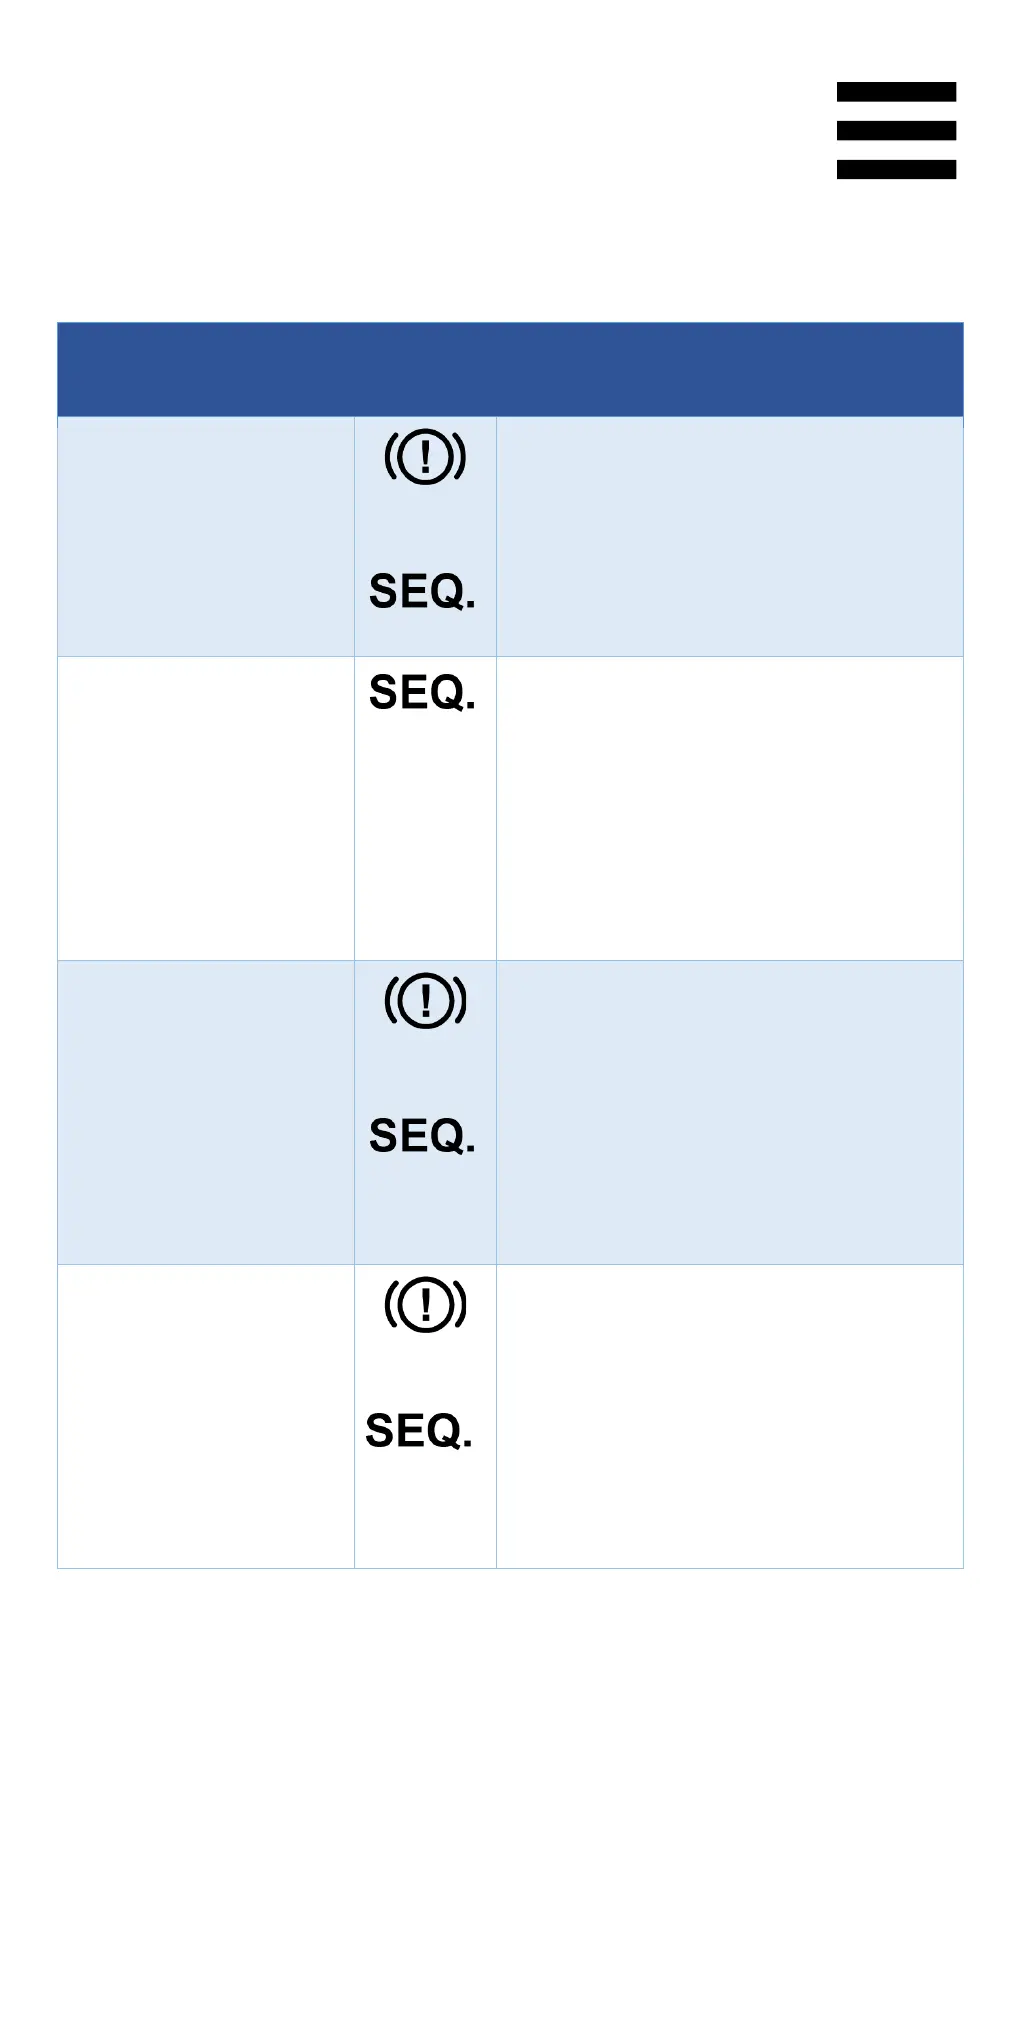The width and height of the screenshot is (1021, 2041).
Task: Click the brake warning icon in third row
Action: (x=425, y=1001)
